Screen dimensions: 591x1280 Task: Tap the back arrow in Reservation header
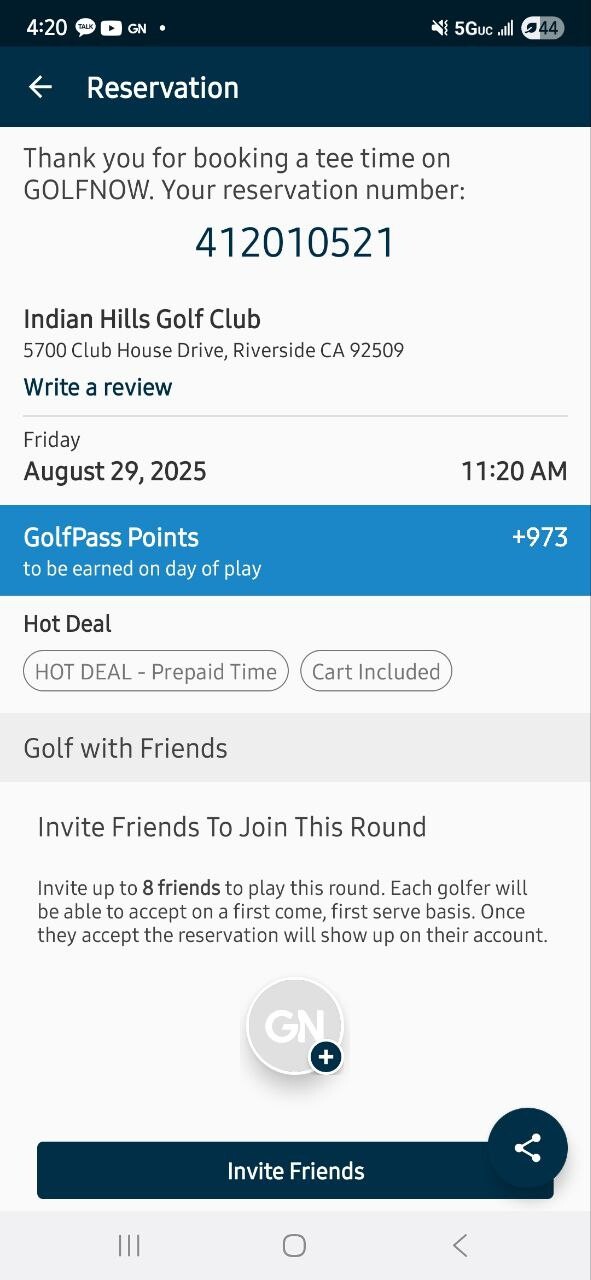click(x=40, y=87)
